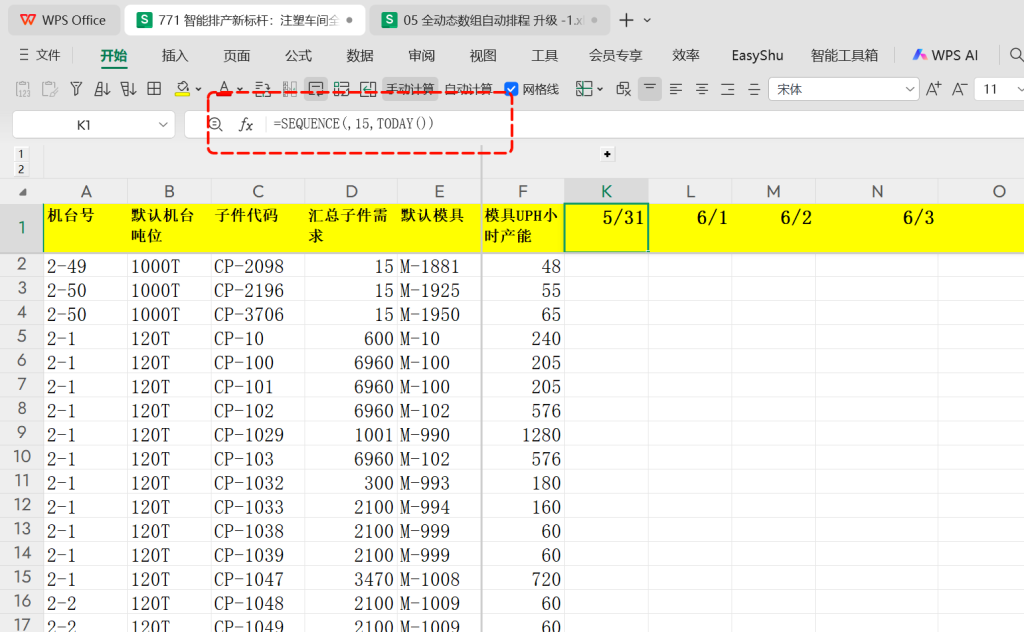This screenshot has width=1024, height=632.
Task: Switch to the 开始 ribbon tab
Action: pos(114,55)
